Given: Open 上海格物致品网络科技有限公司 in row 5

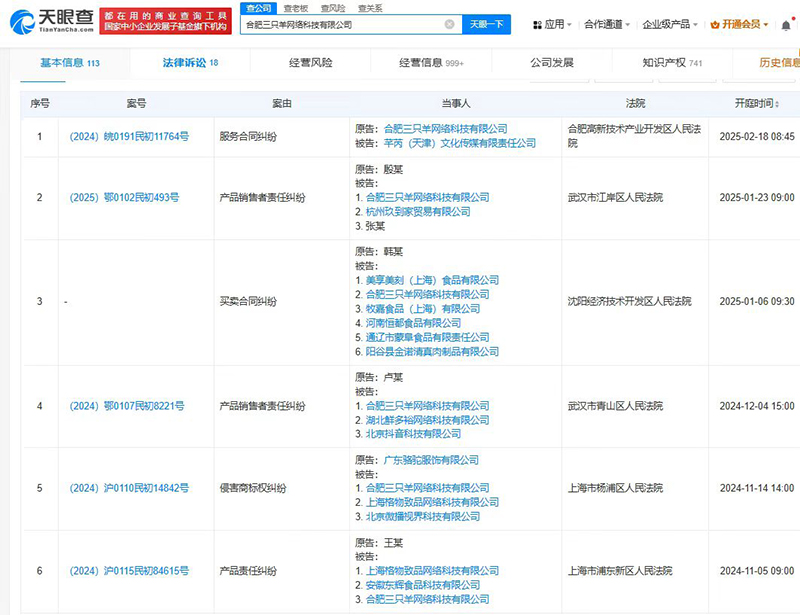Looking at the screenshot, I should click(x=432, y=502).
